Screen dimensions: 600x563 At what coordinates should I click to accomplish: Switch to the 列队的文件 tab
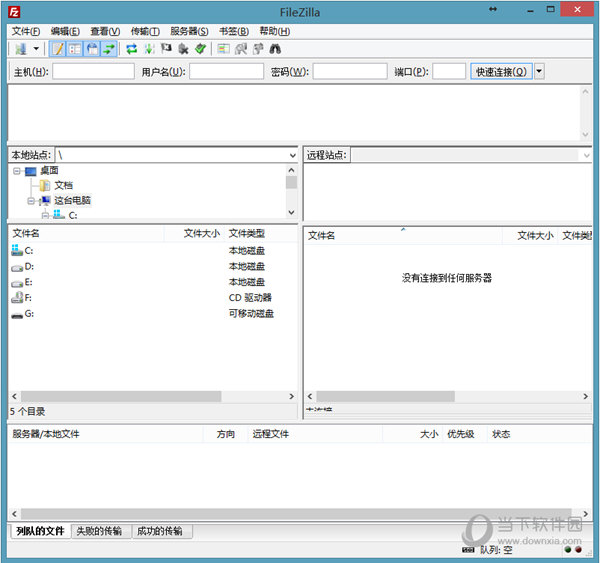(40, 531)
